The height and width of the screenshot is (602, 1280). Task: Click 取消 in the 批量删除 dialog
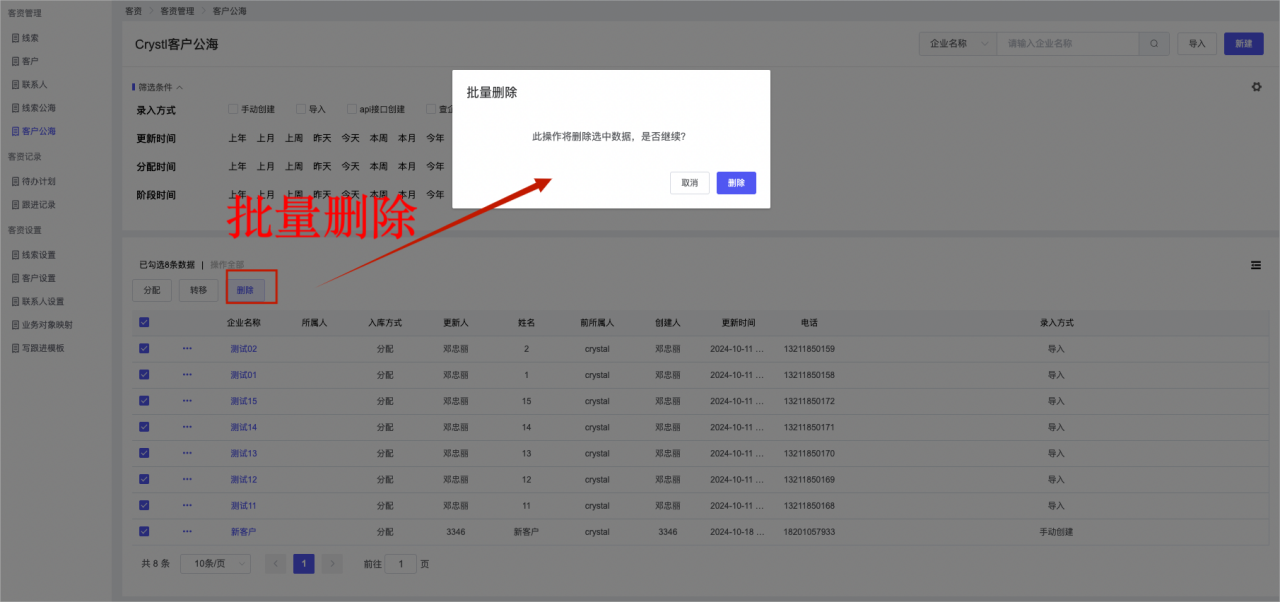[x=690, y=183]
